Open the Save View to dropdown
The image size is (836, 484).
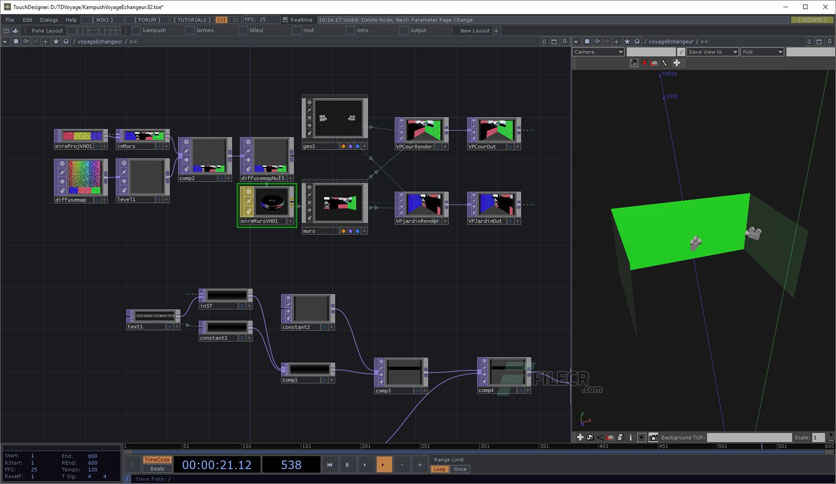[712, 52]
